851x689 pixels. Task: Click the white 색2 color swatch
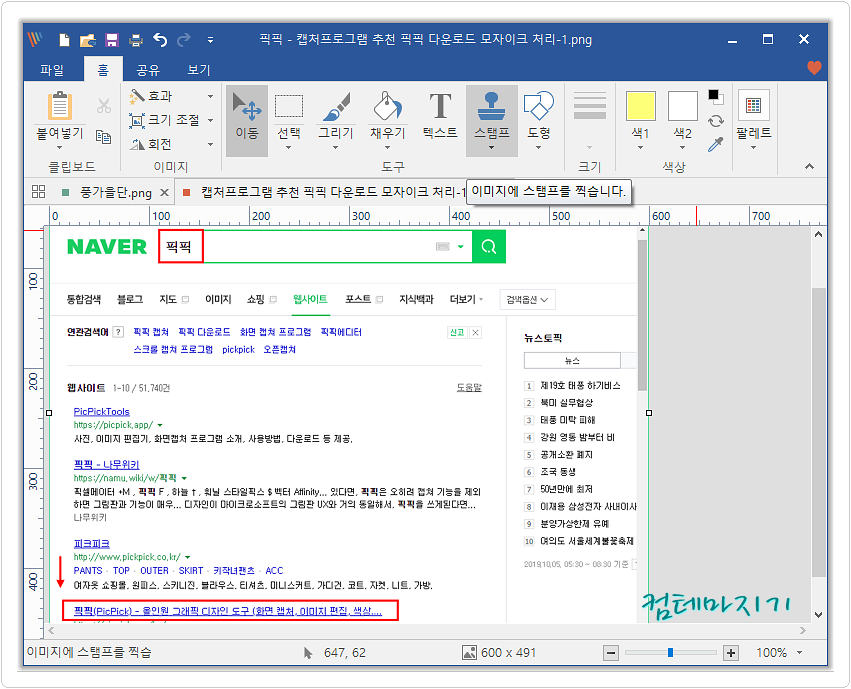(x=682, y=106)
